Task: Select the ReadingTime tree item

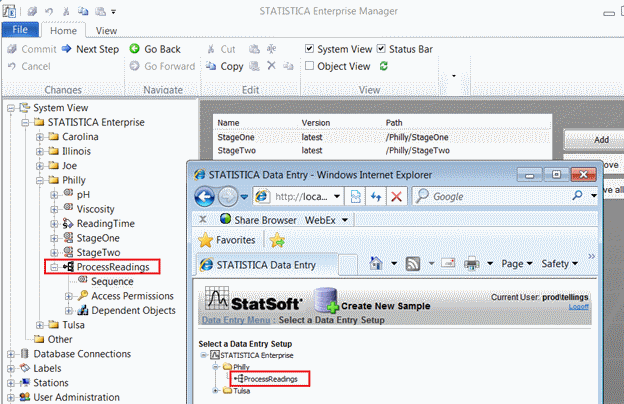Action: tap(105, 223)
